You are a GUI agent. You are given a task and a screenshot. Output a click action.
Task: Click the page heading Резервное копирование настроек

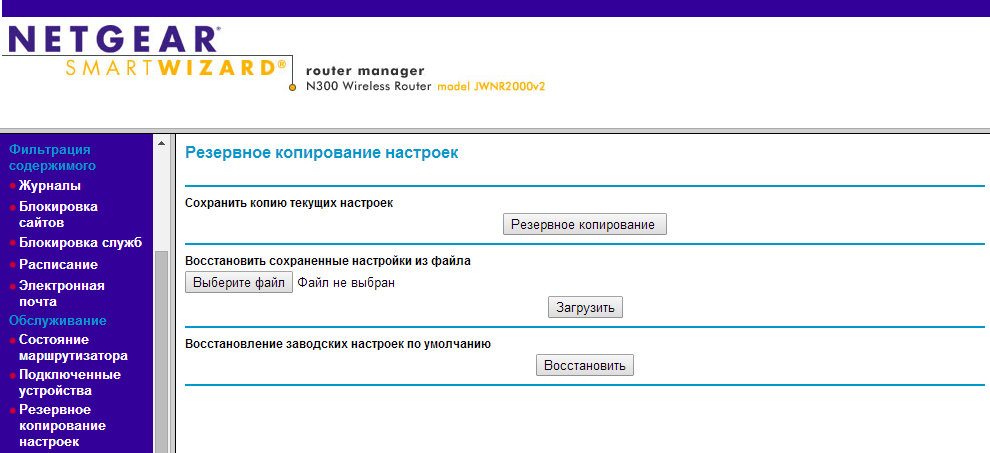[x=321, y=153]
